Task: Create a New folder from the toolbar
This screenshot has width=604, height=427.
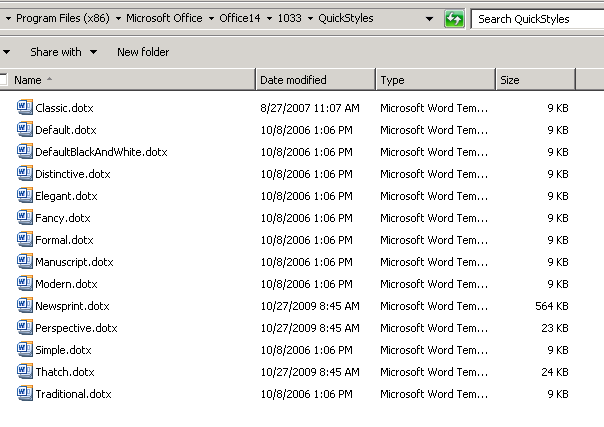Action: (143, 52)
